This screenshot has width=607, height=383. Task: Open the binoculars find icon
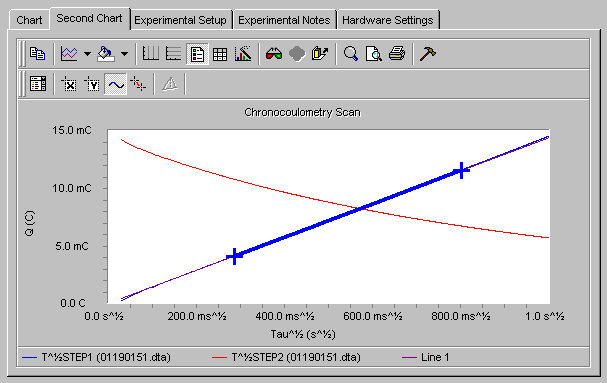[x=274, y=53]
